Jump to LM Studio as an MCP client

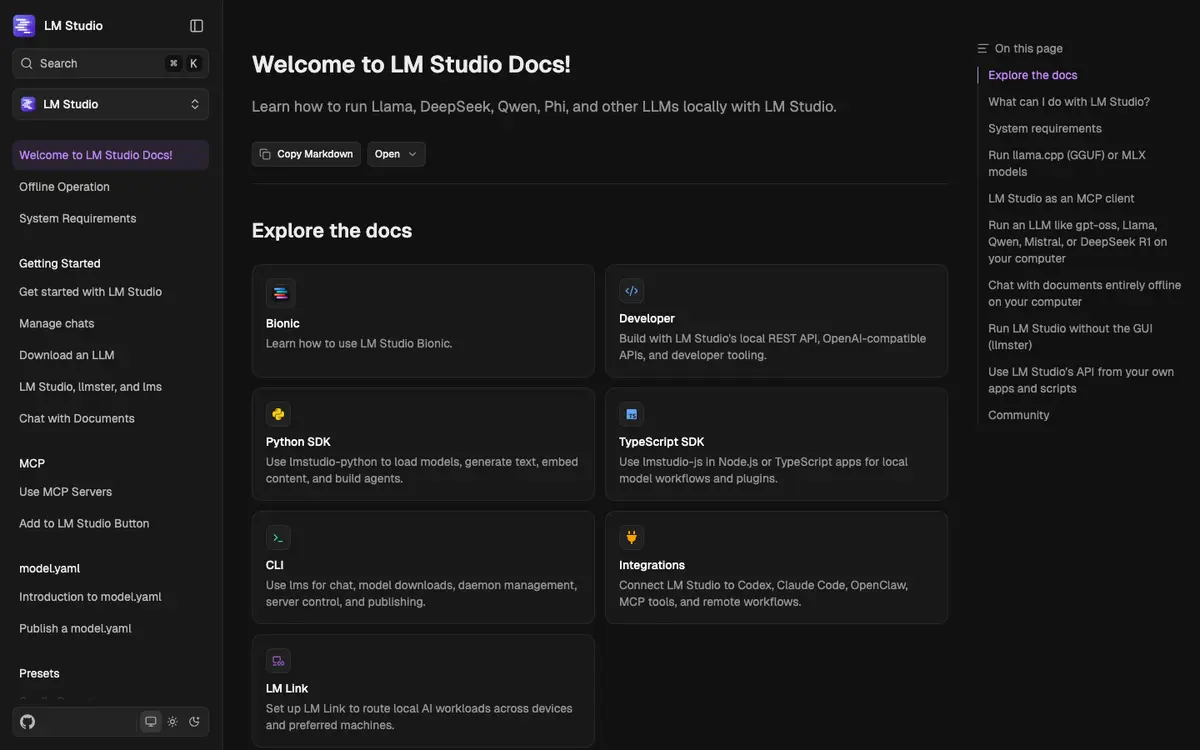[x=1061, y=198]
